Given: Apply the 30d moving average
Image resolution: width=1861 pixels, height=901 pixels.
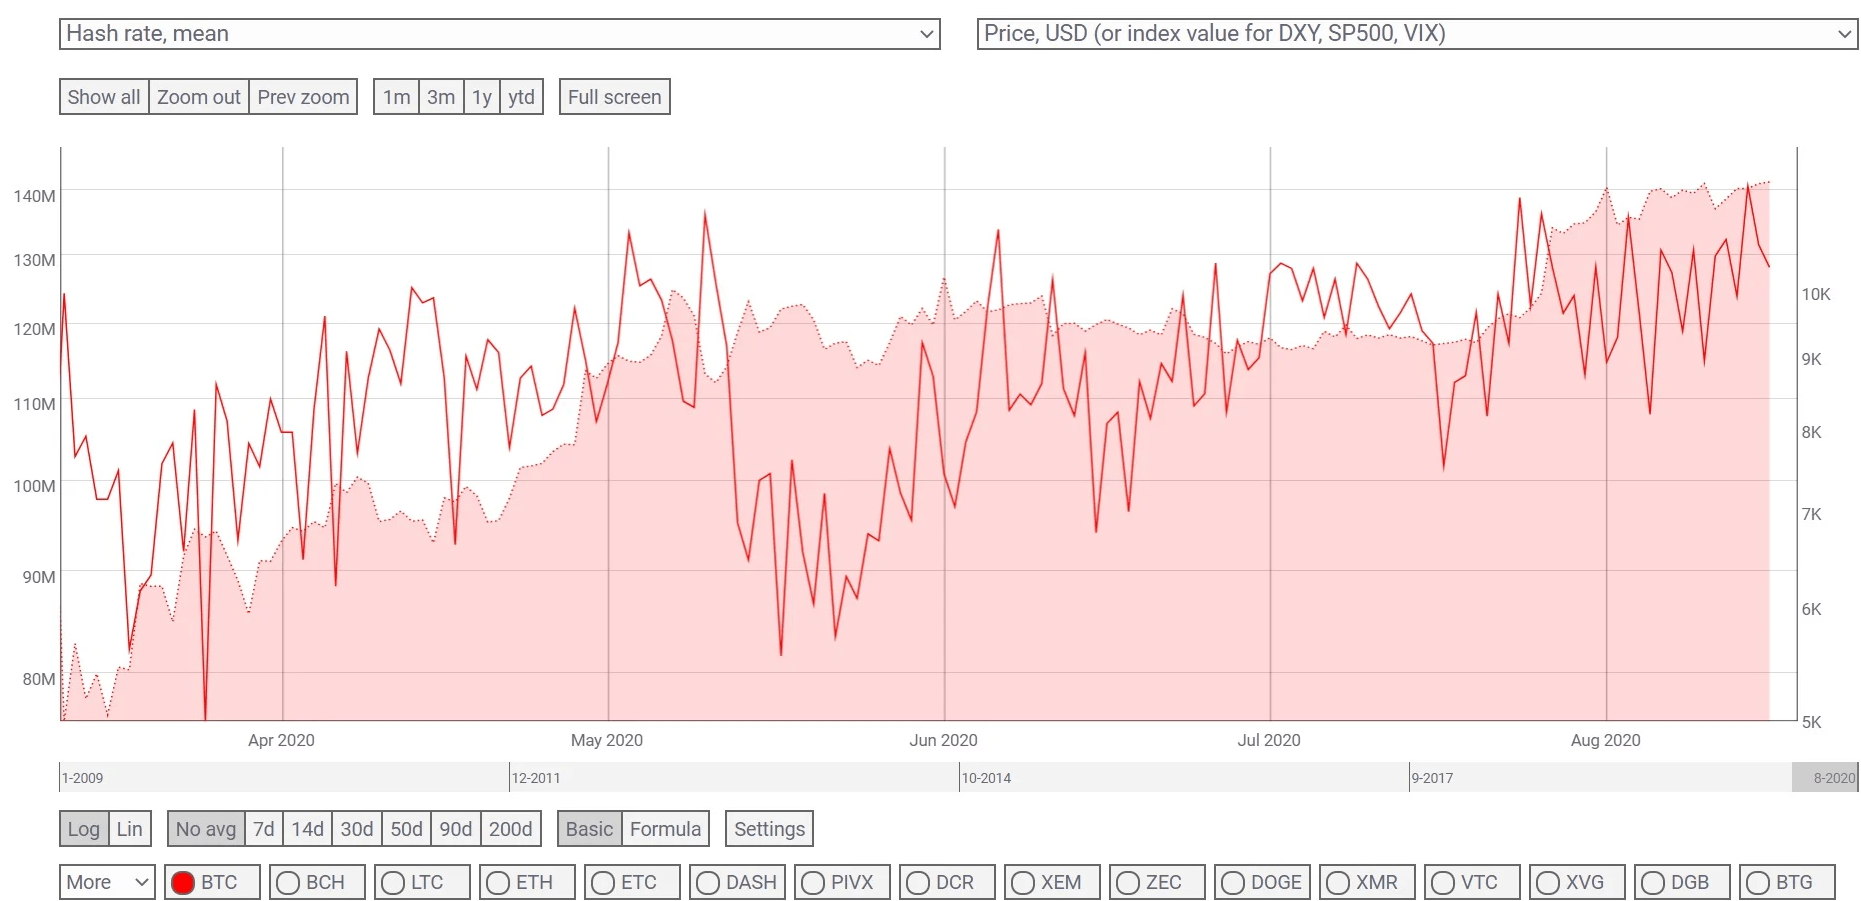Looking at the screenshot, I should click(x=357, y=829).
